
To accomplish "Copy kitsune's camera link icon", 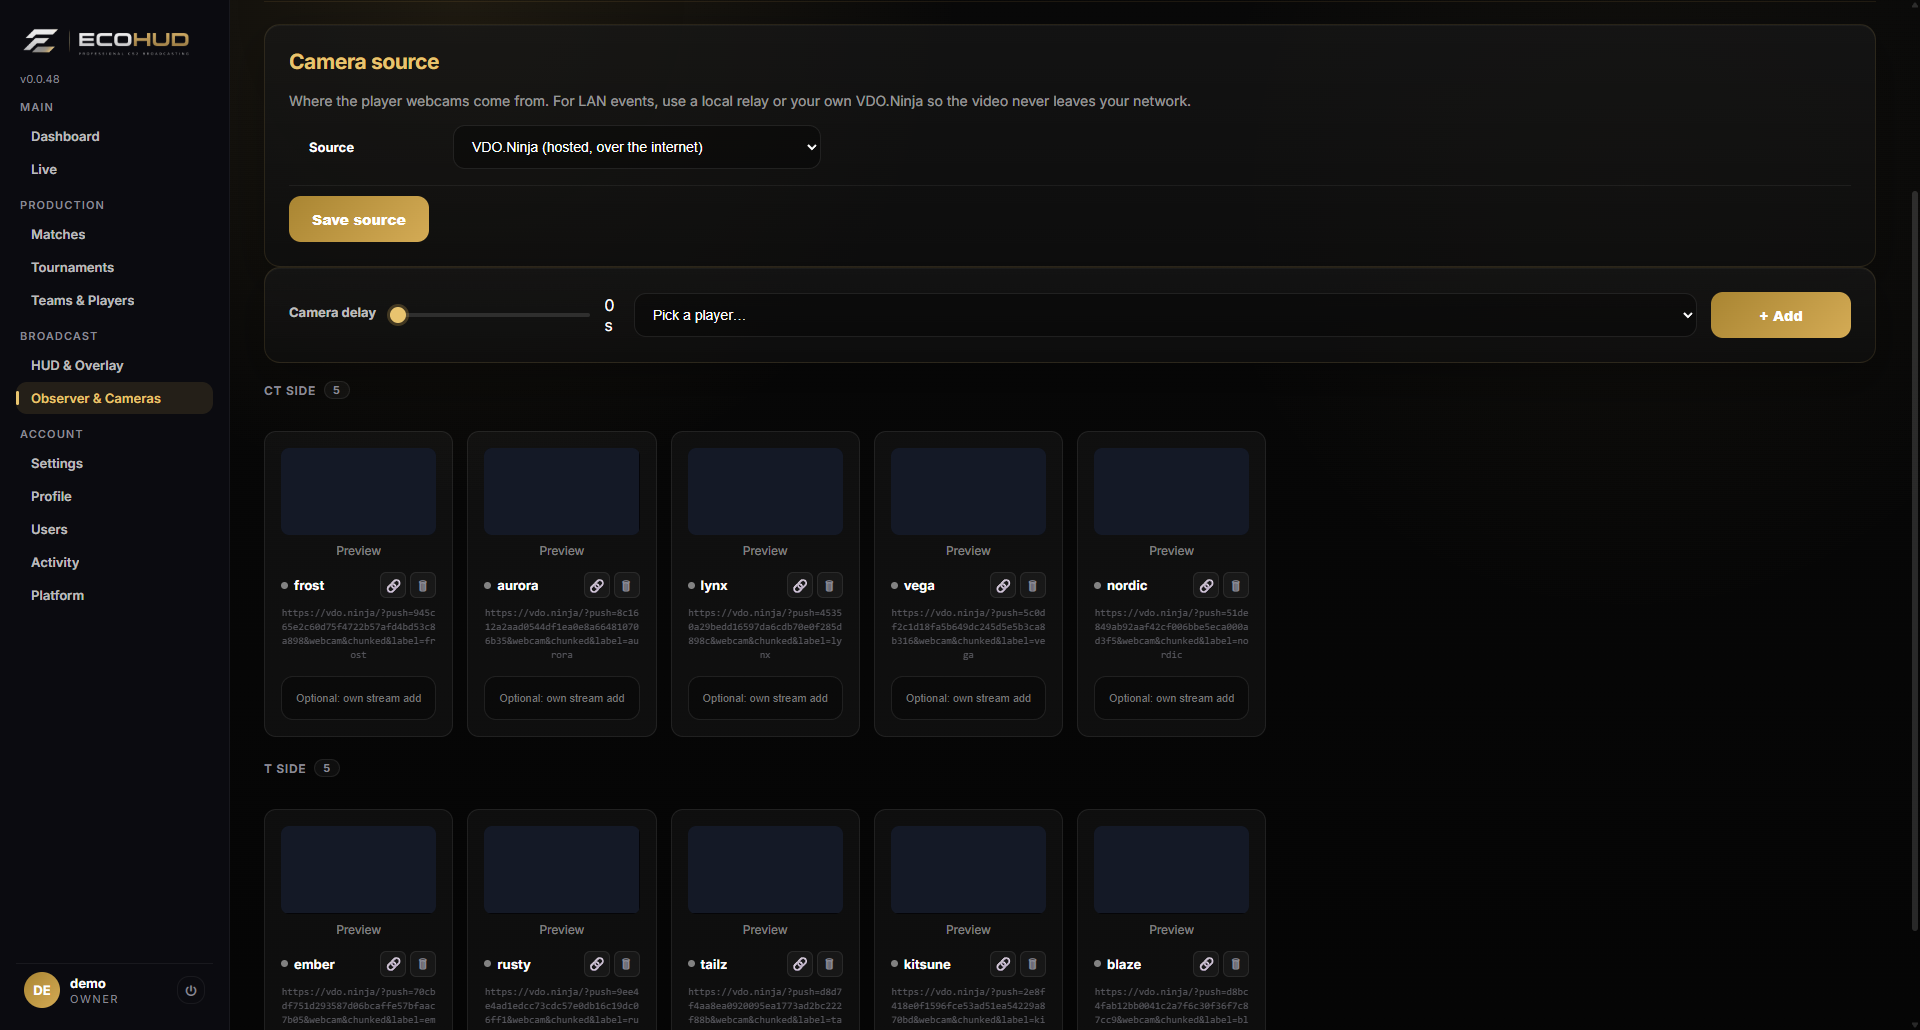I will pyautogui.click(x=1003, y=964).
